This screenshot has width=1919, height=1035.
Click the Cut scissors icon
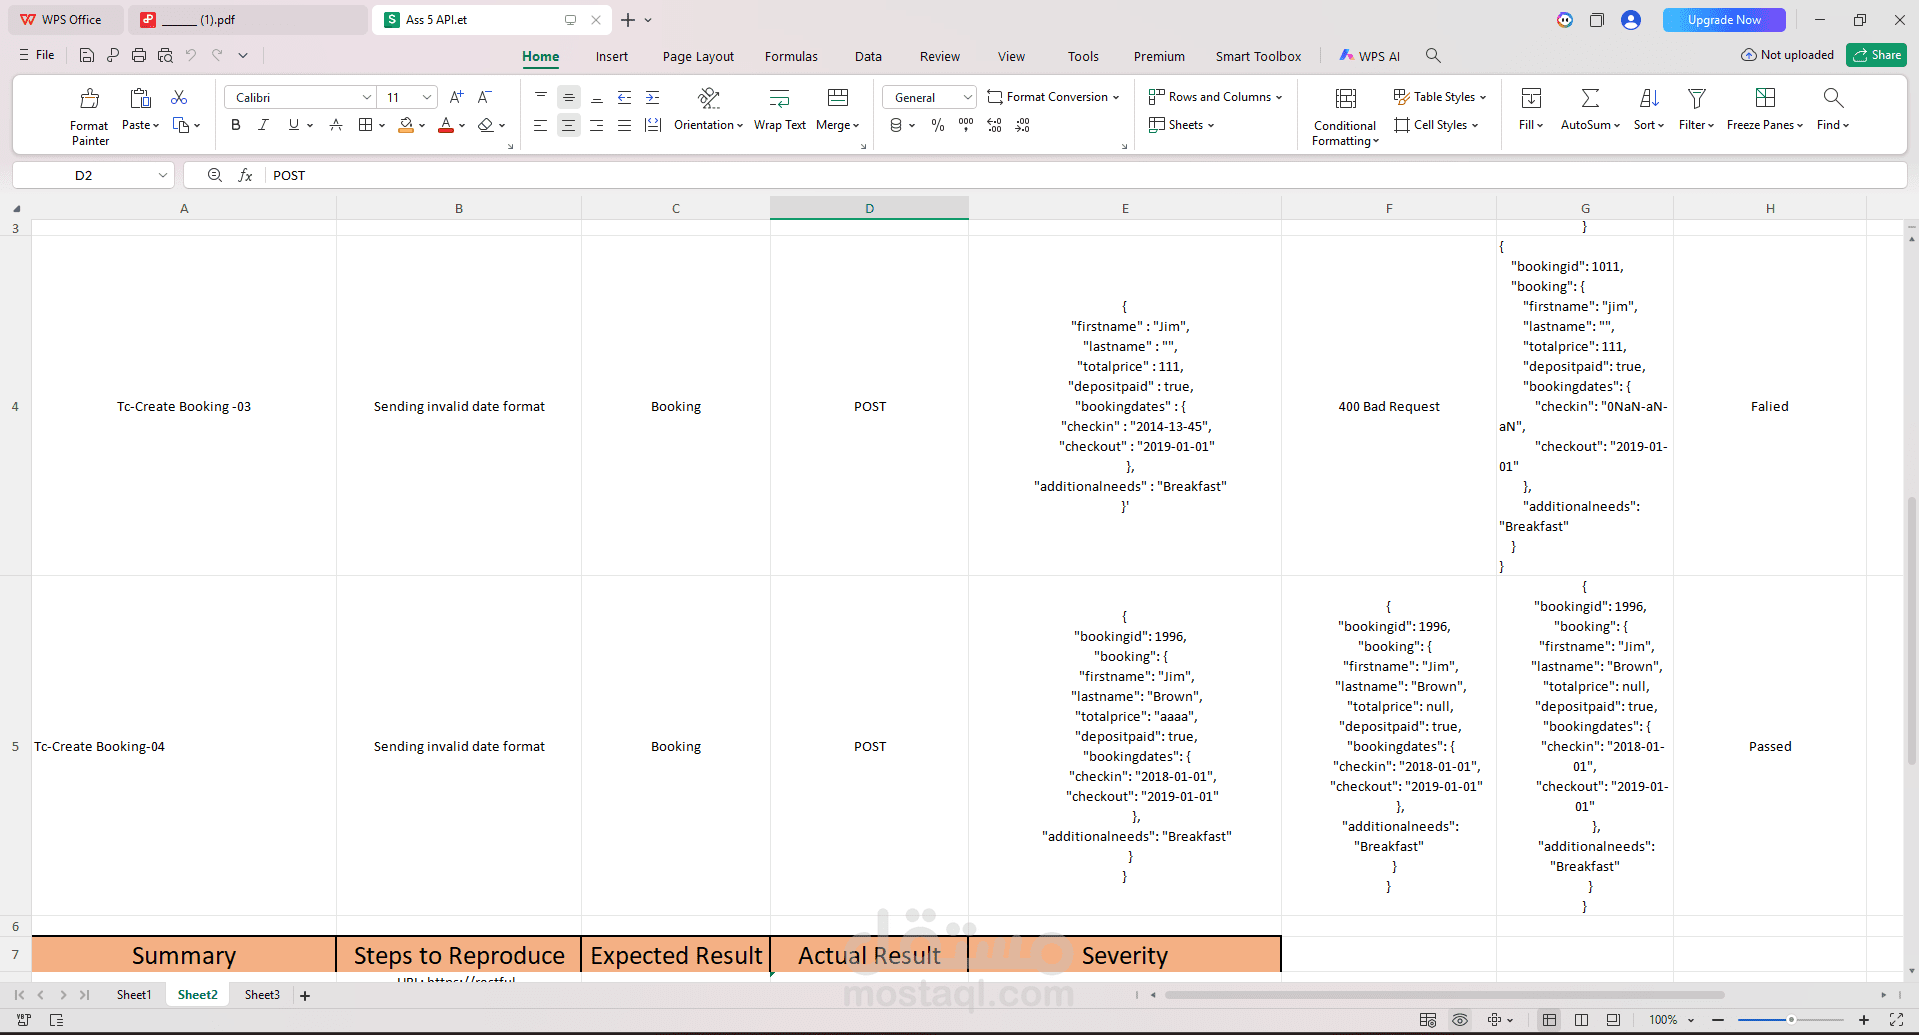[179, 97]
